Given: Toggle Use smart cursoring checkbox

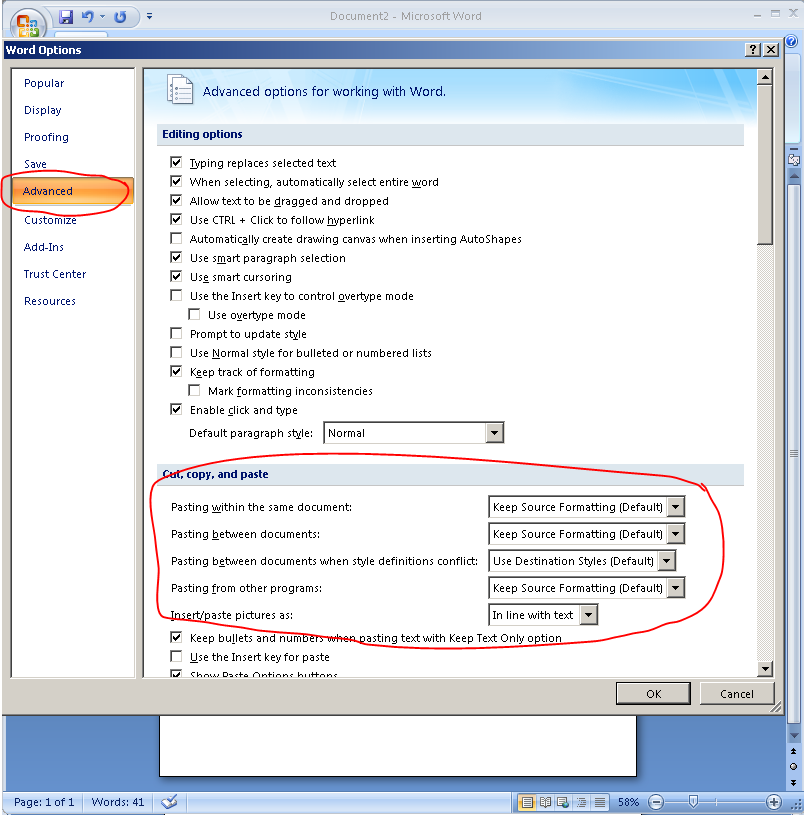Looking at the screenshot, I should (x=176, y=277).
